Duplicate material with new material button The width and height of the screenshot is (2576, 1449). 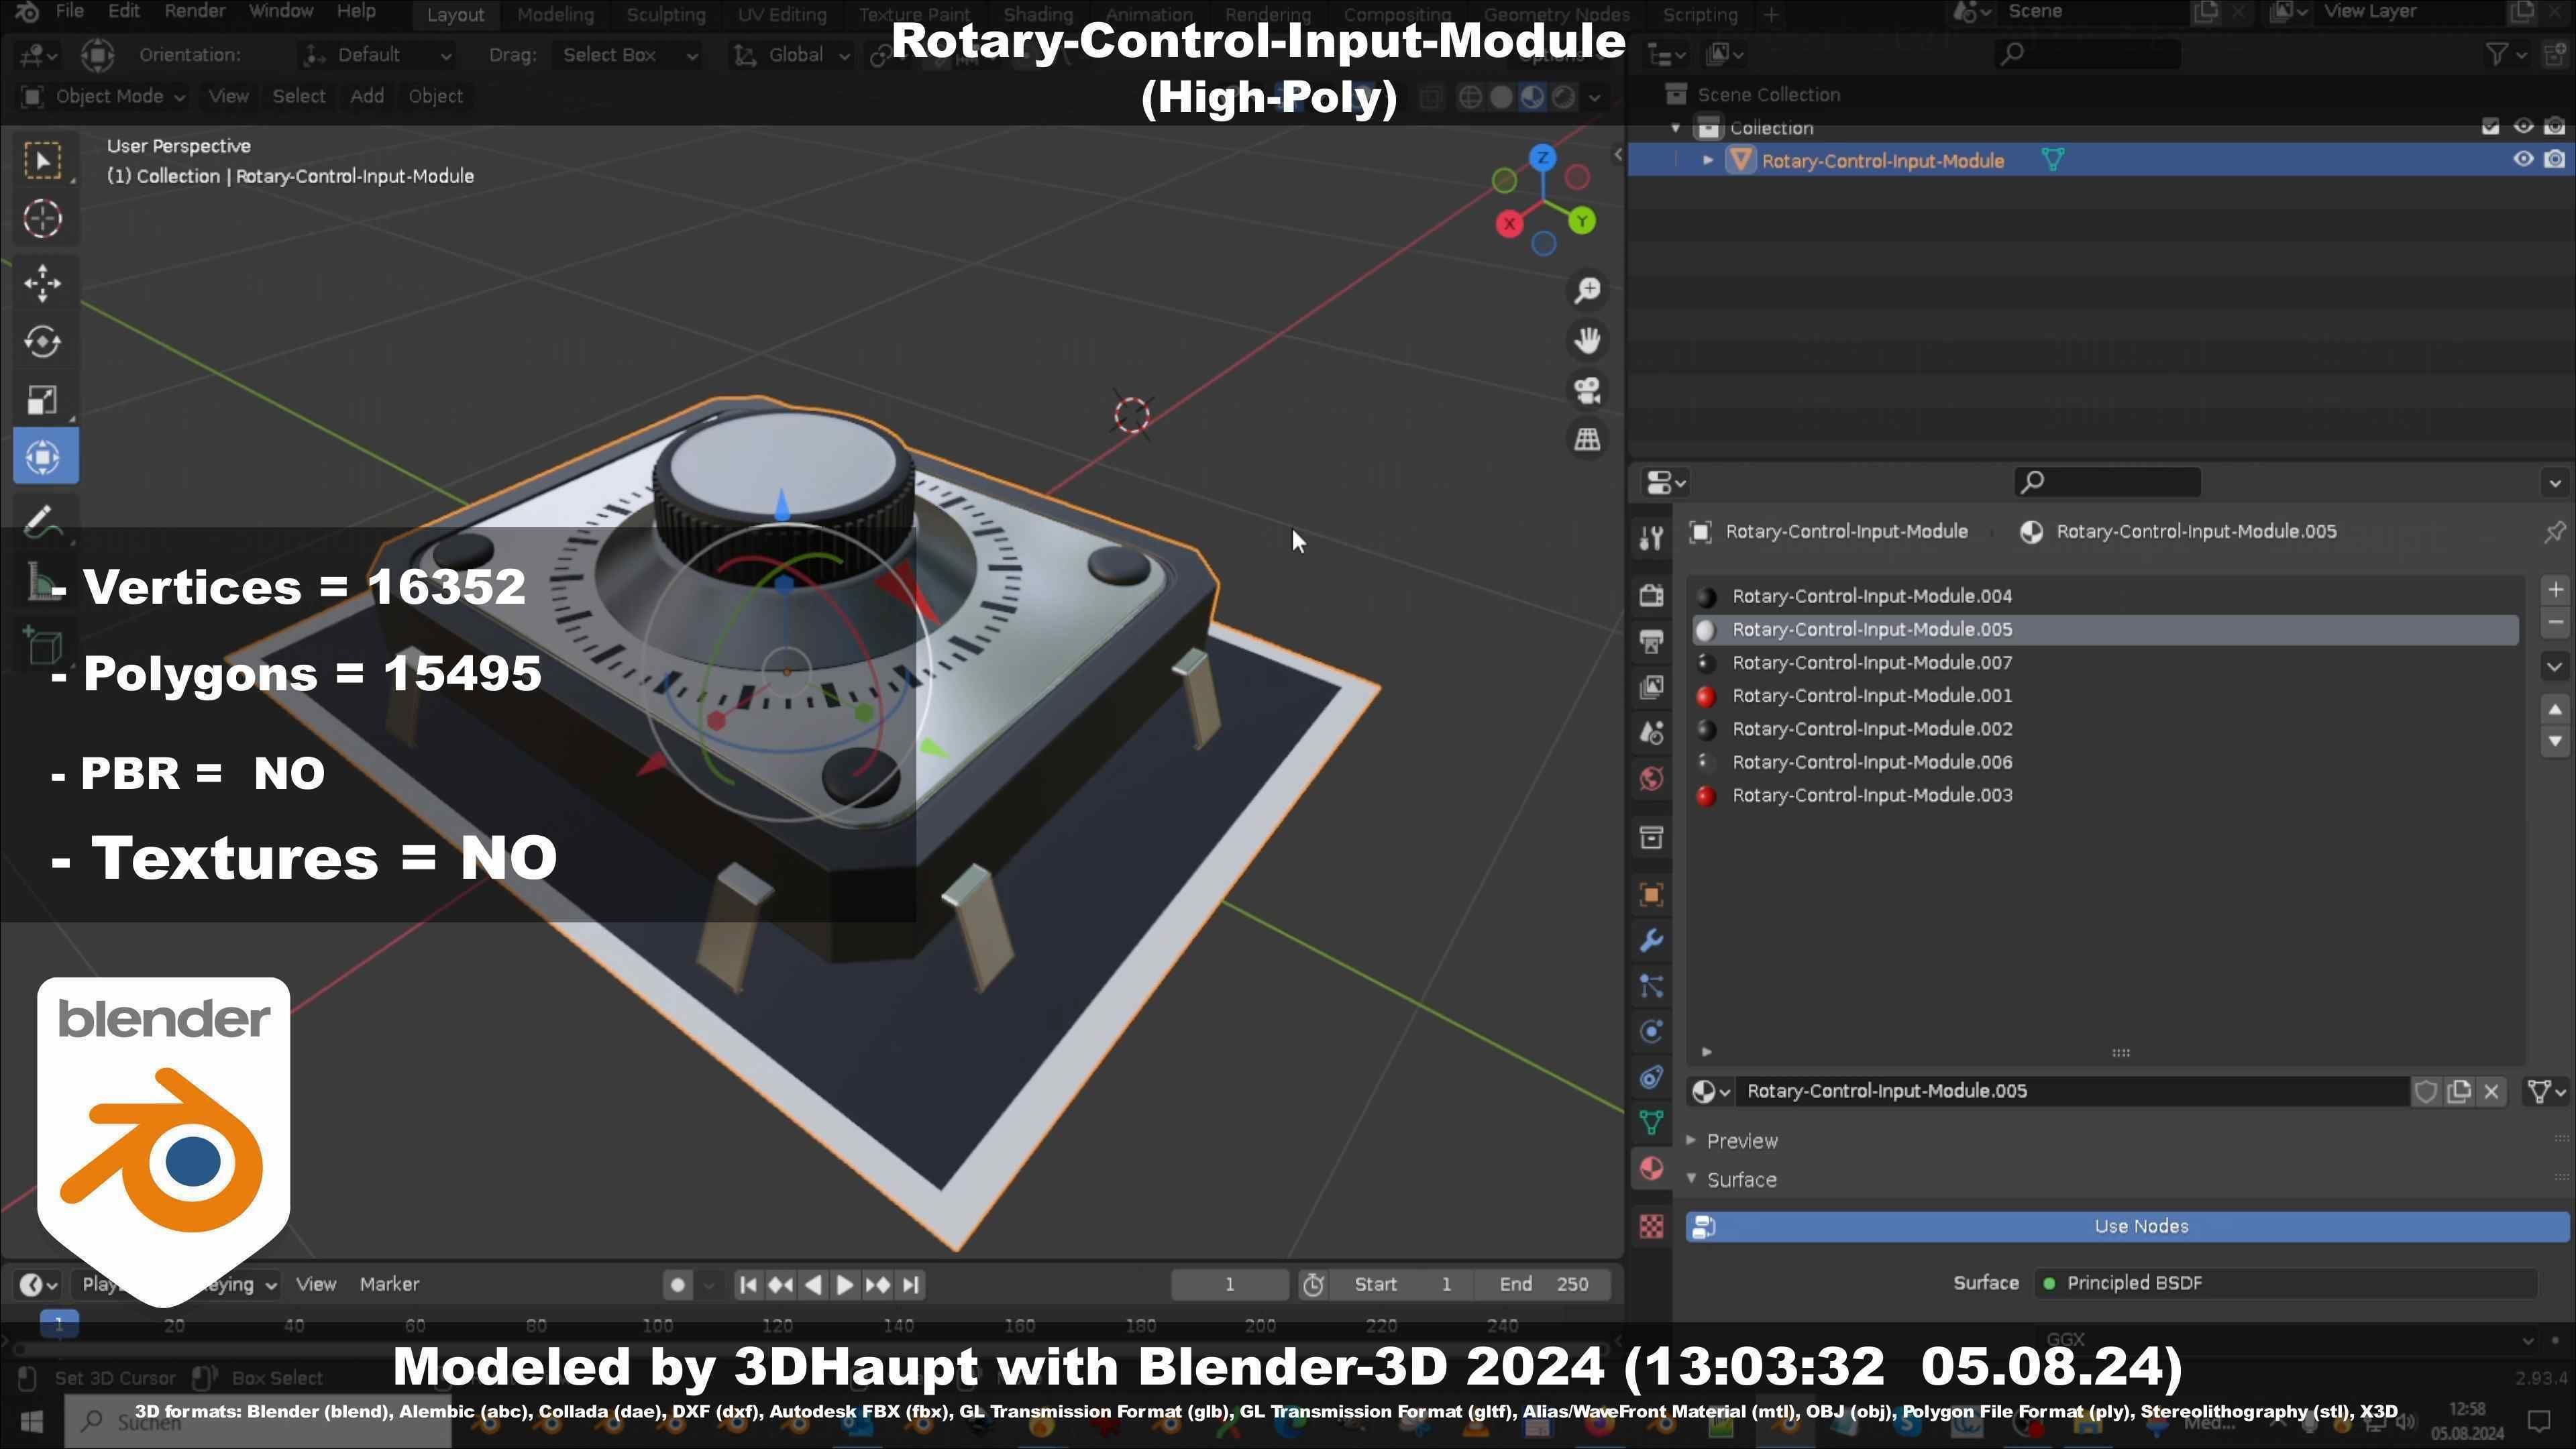tap(2459, 1092)
